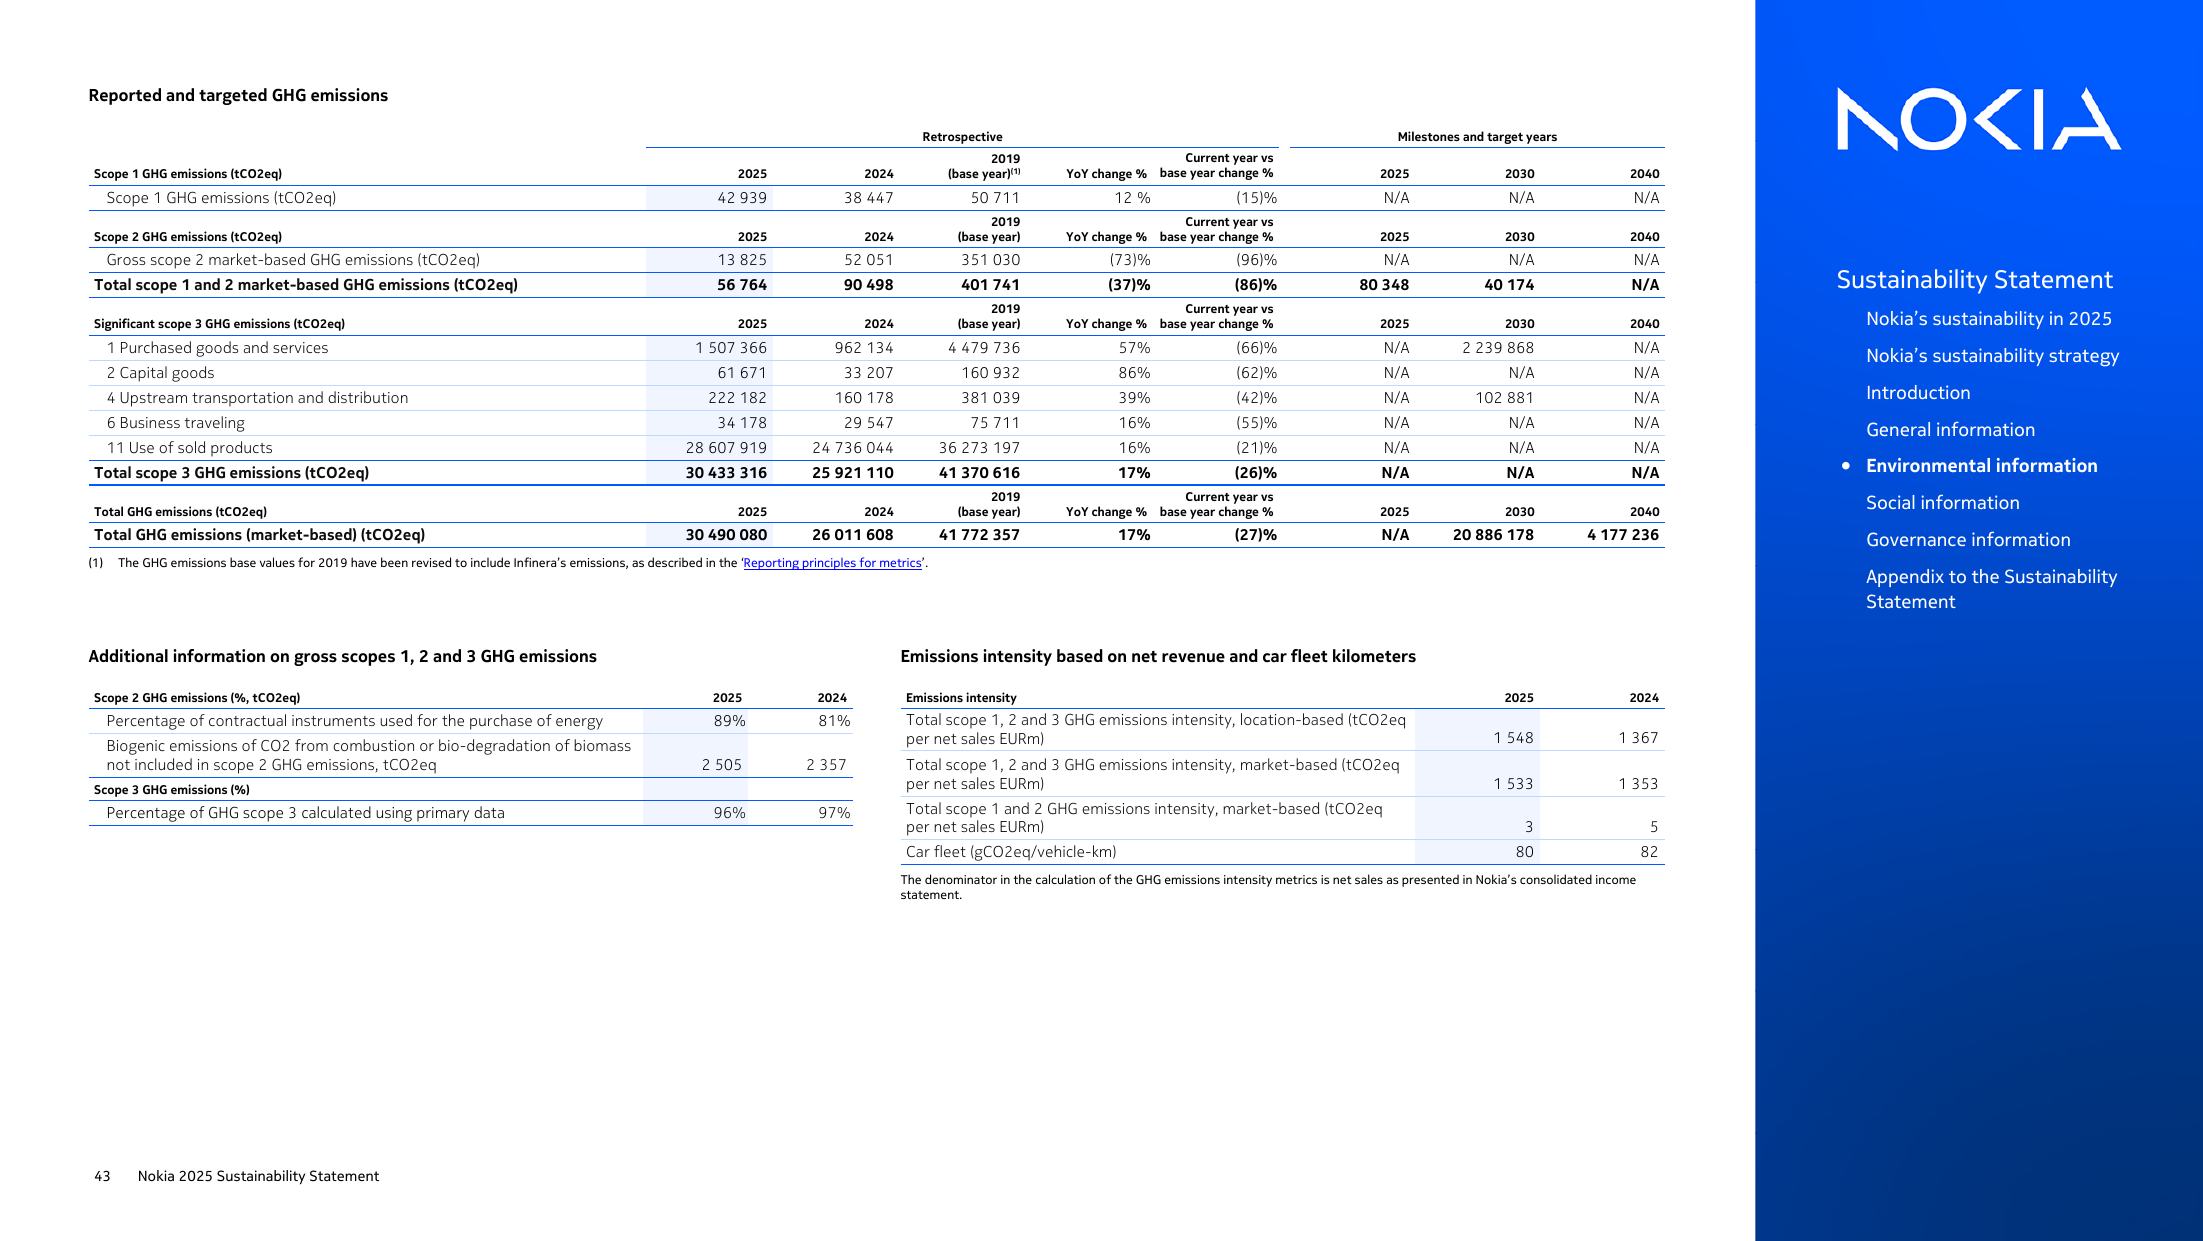Click Total scope 1 and 2 value 56 764

tap(742, 285)
